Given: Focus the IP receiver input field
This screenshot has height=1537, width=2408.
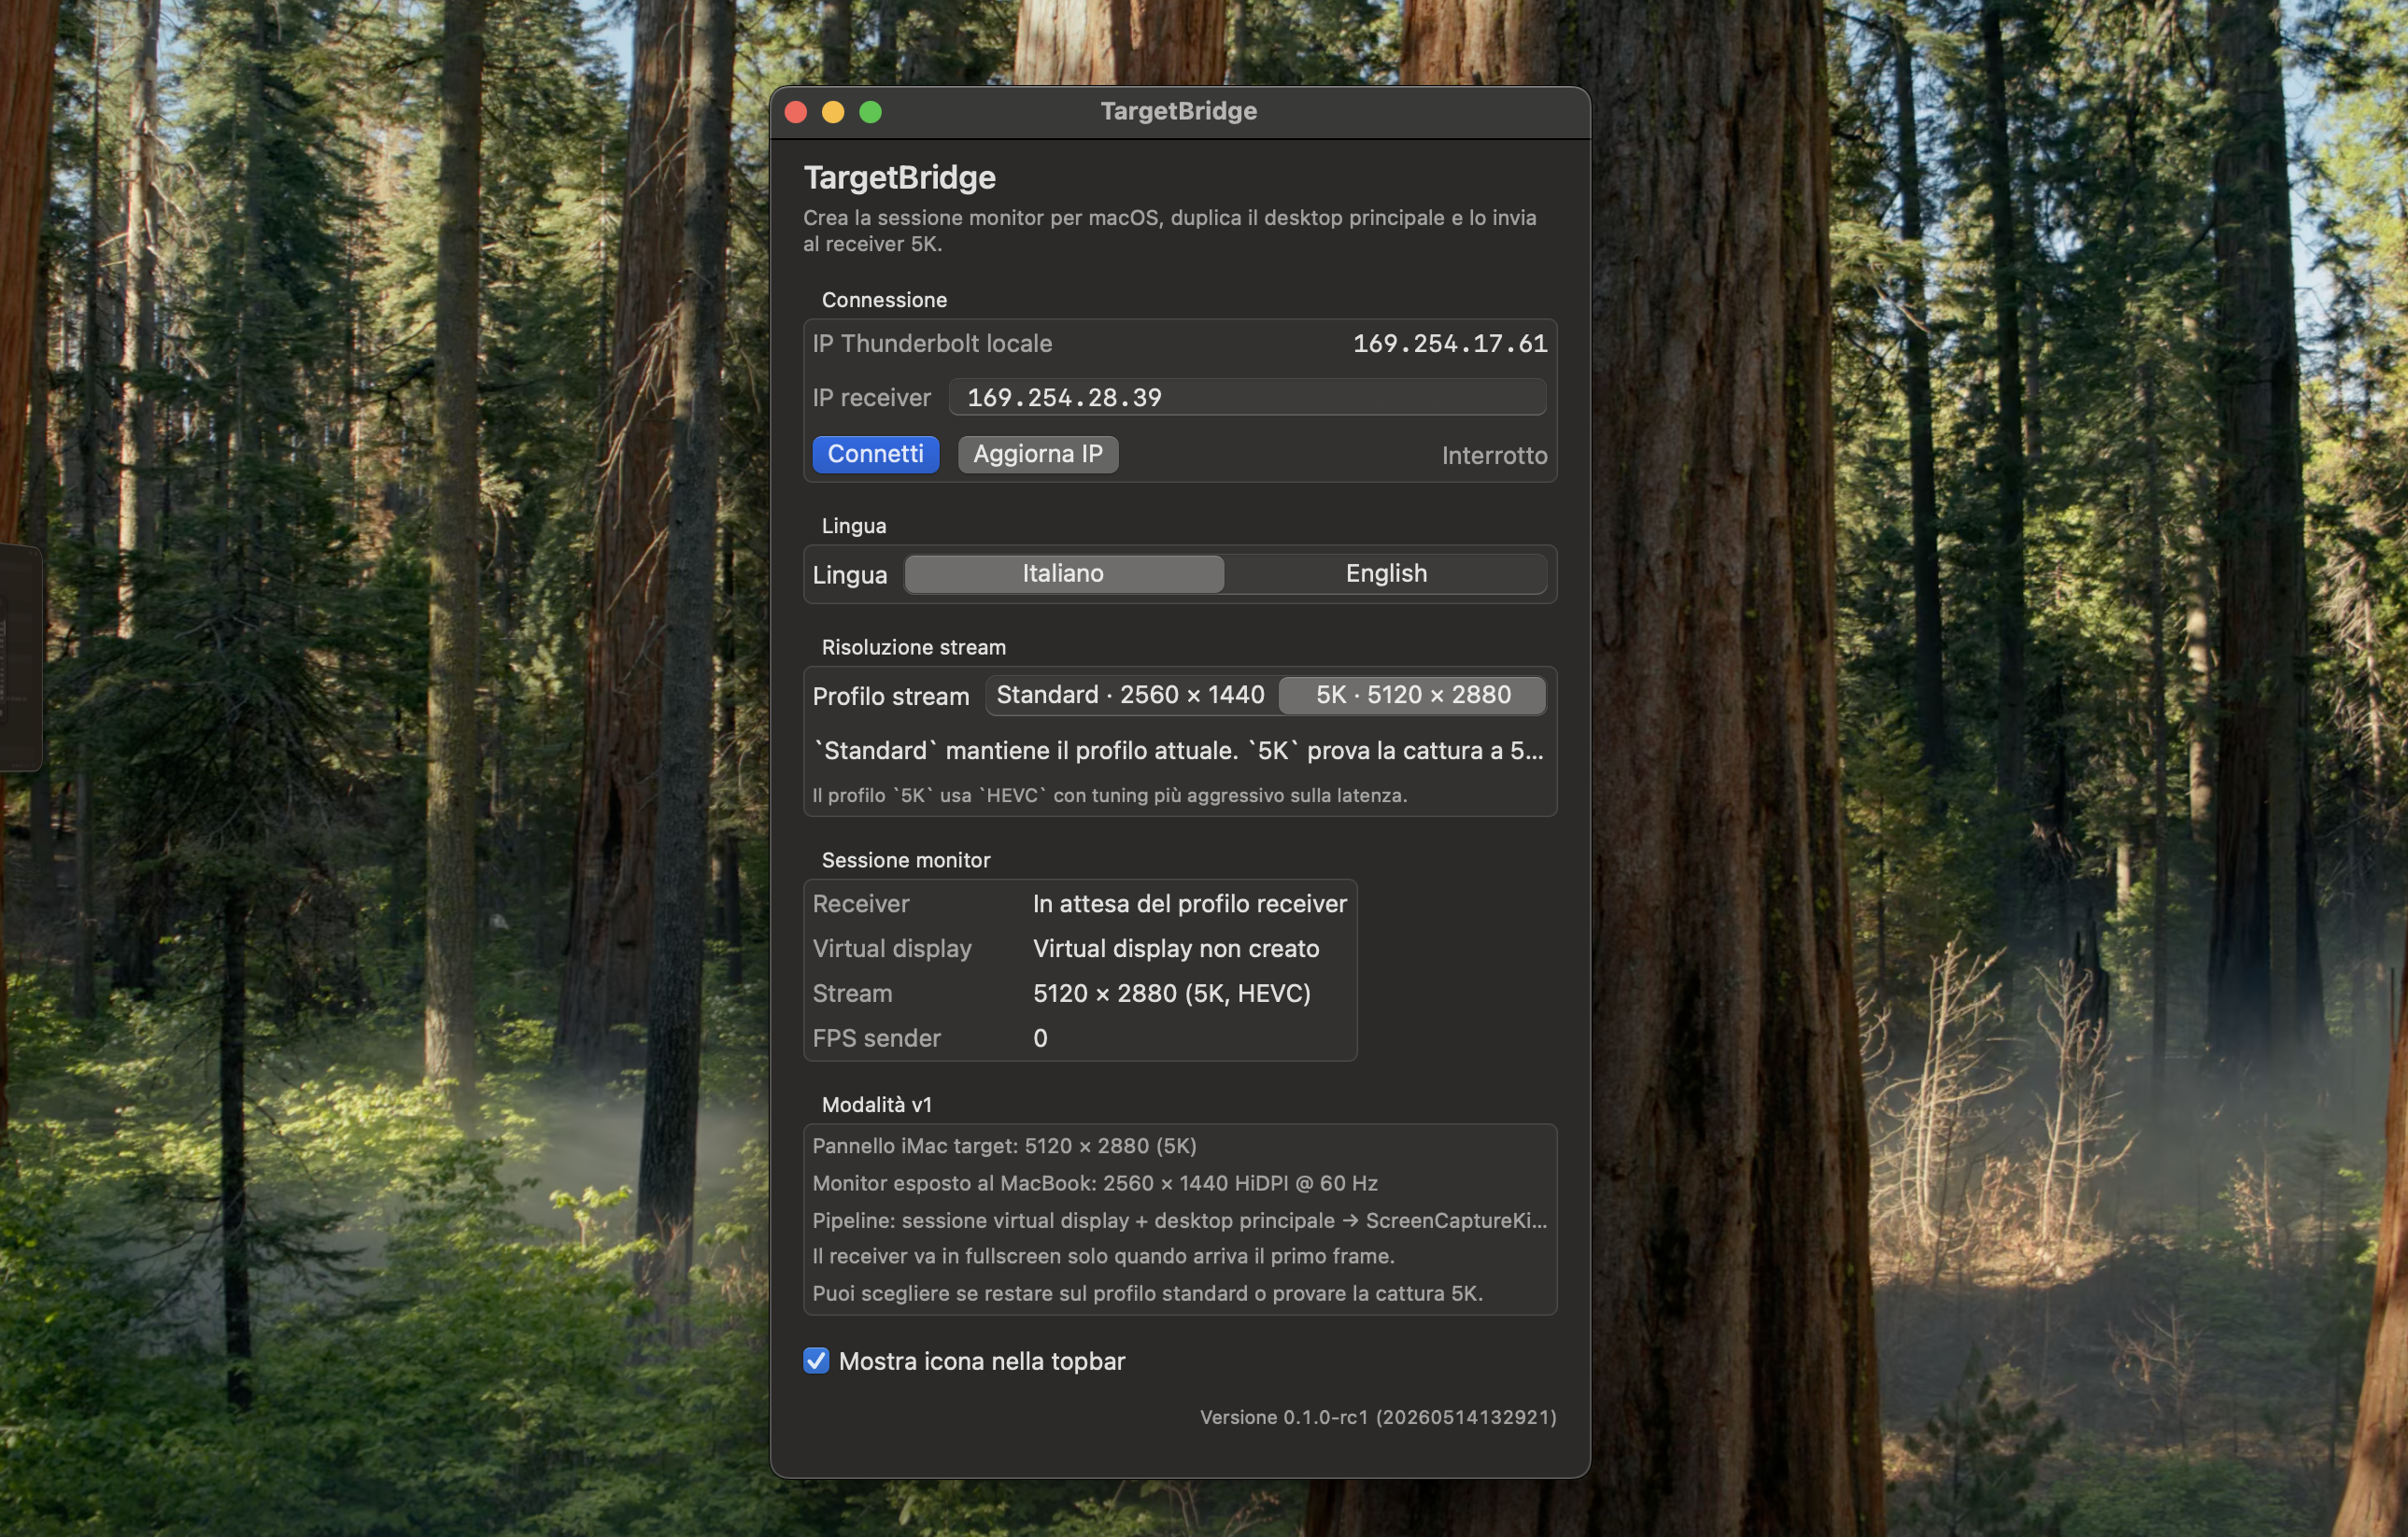Looking at the screenshot, I should [1247, 397].
